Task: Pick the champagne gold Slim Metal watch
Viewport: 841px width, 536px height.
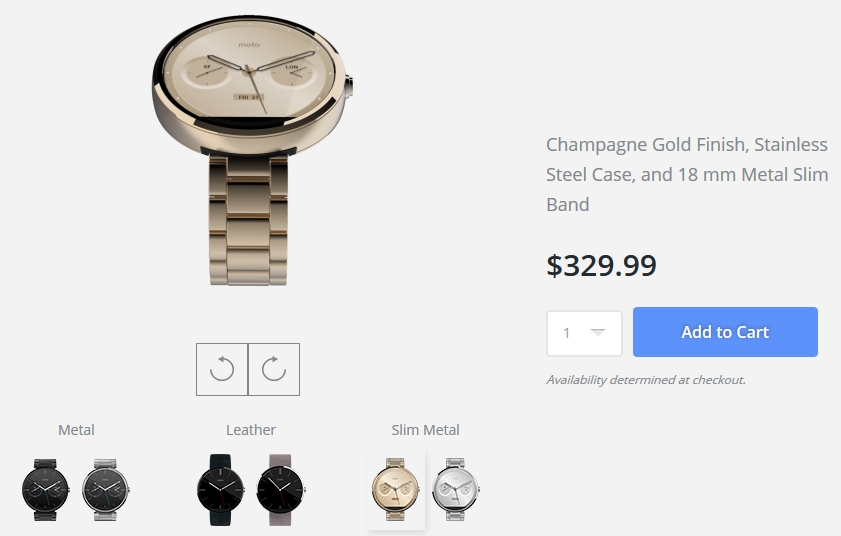Action: pyautogui.click(x=396, y=489)
